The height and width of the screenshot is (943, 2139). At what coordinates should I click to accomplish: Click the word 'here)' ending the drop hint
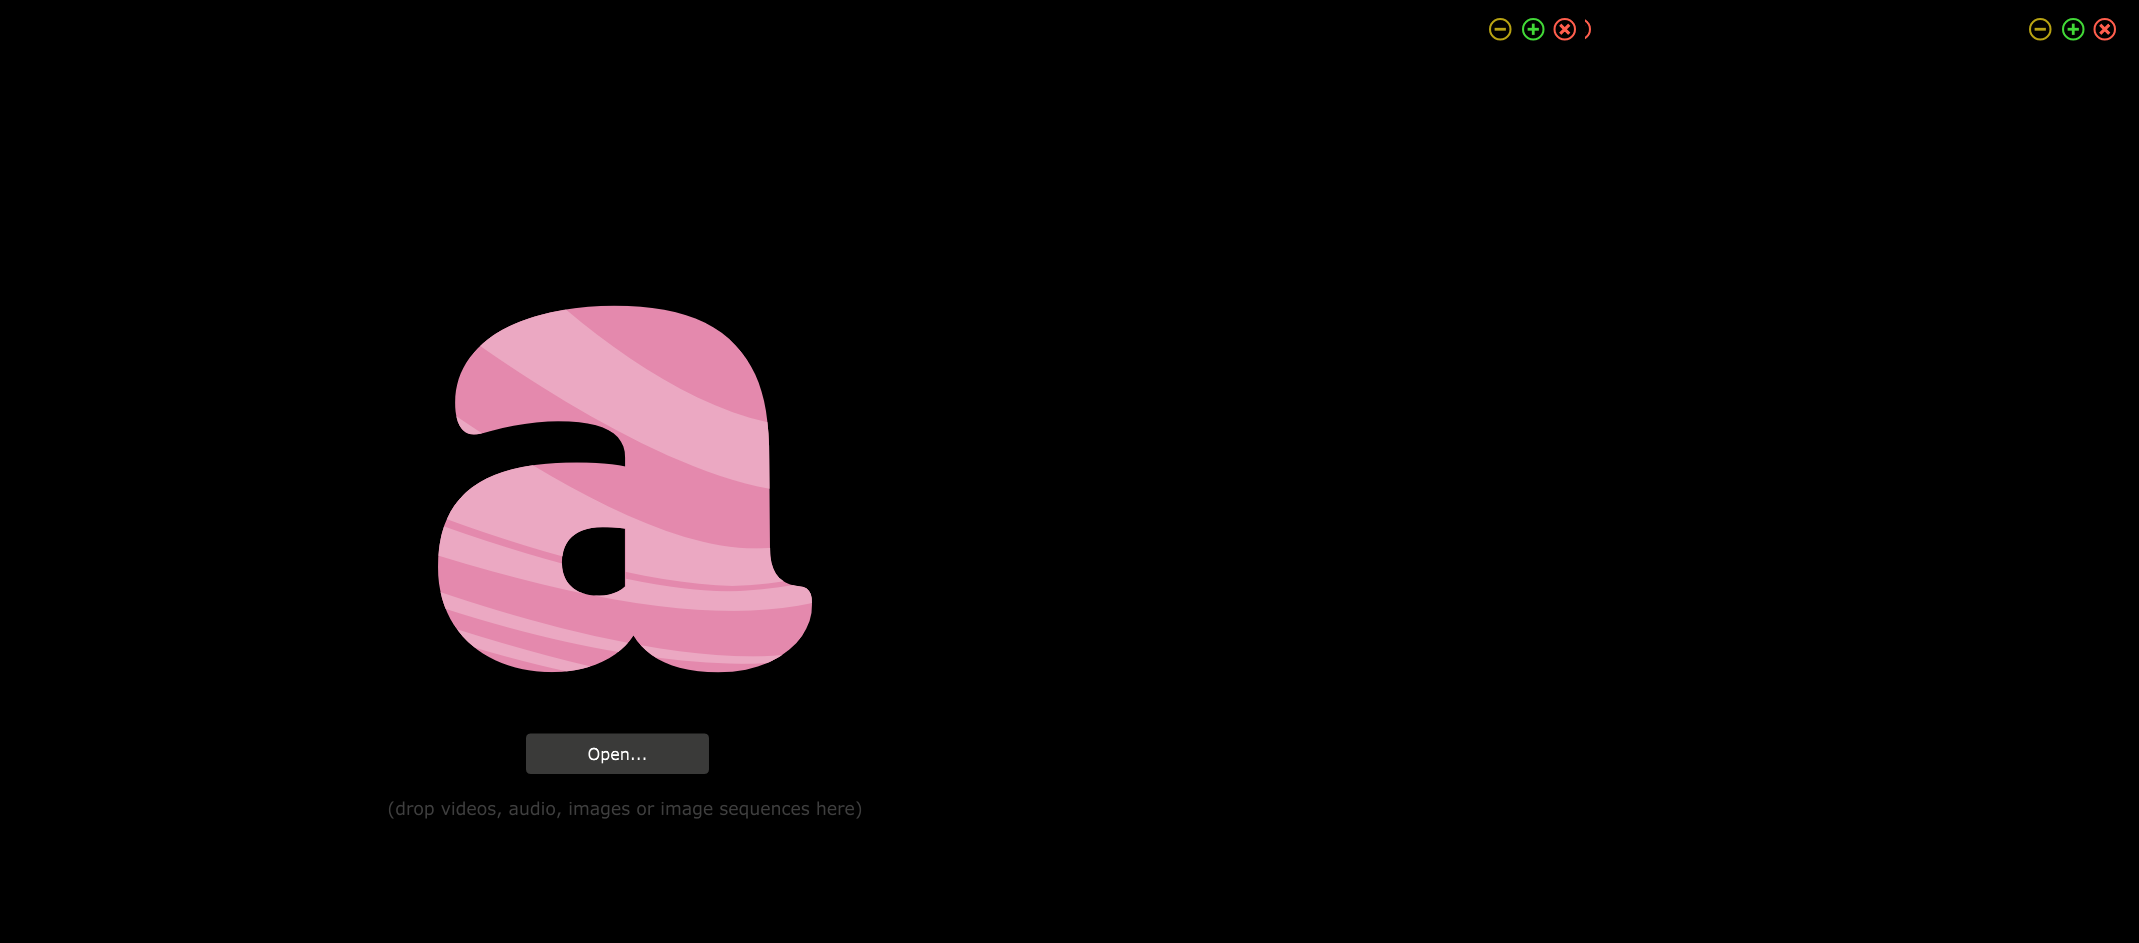(839, 809)
